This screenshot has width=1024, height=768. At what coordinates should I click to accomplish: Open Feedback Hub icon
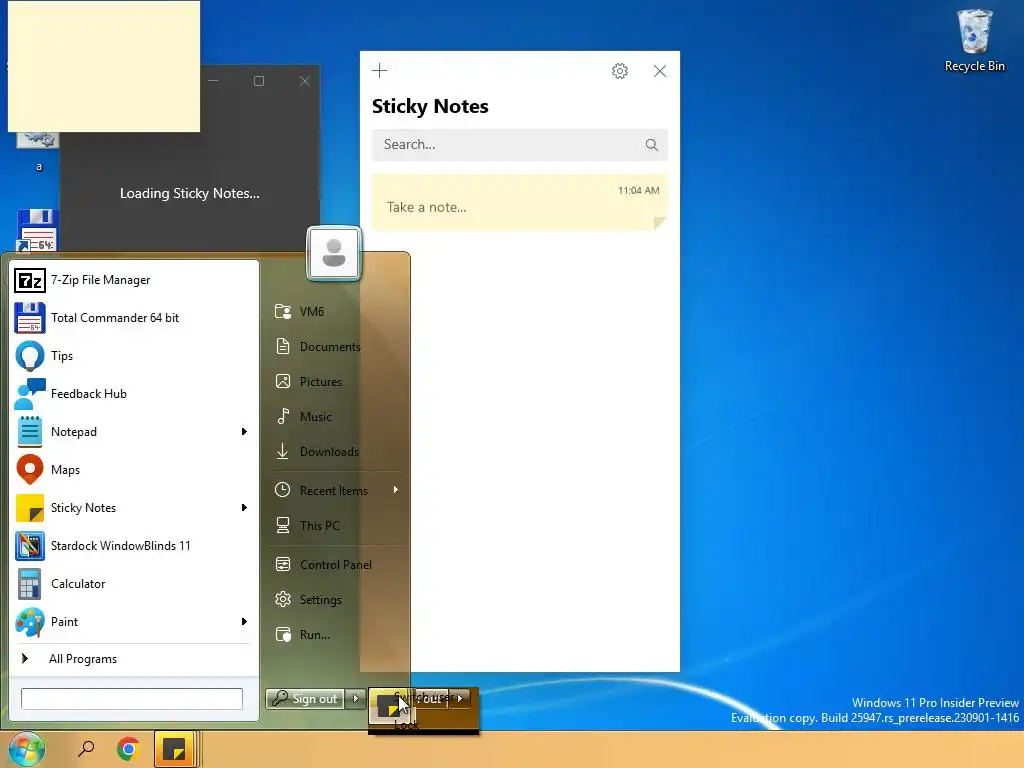coord(30,394)
